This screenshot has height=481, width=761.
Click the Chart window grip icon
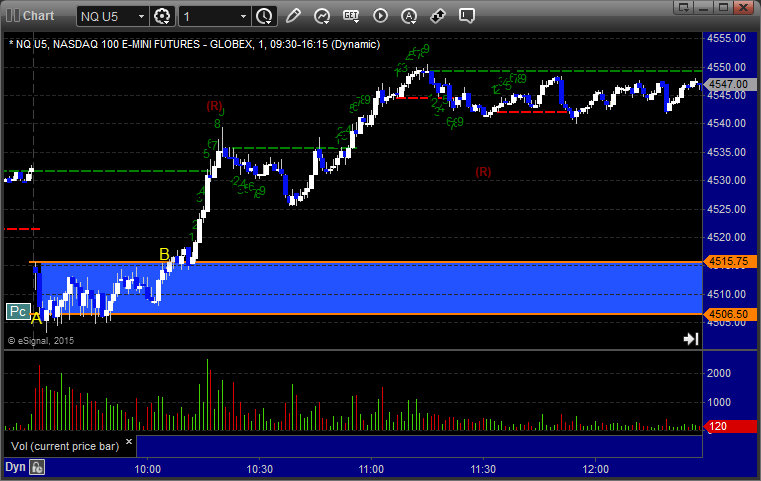[x=13, y=16]
